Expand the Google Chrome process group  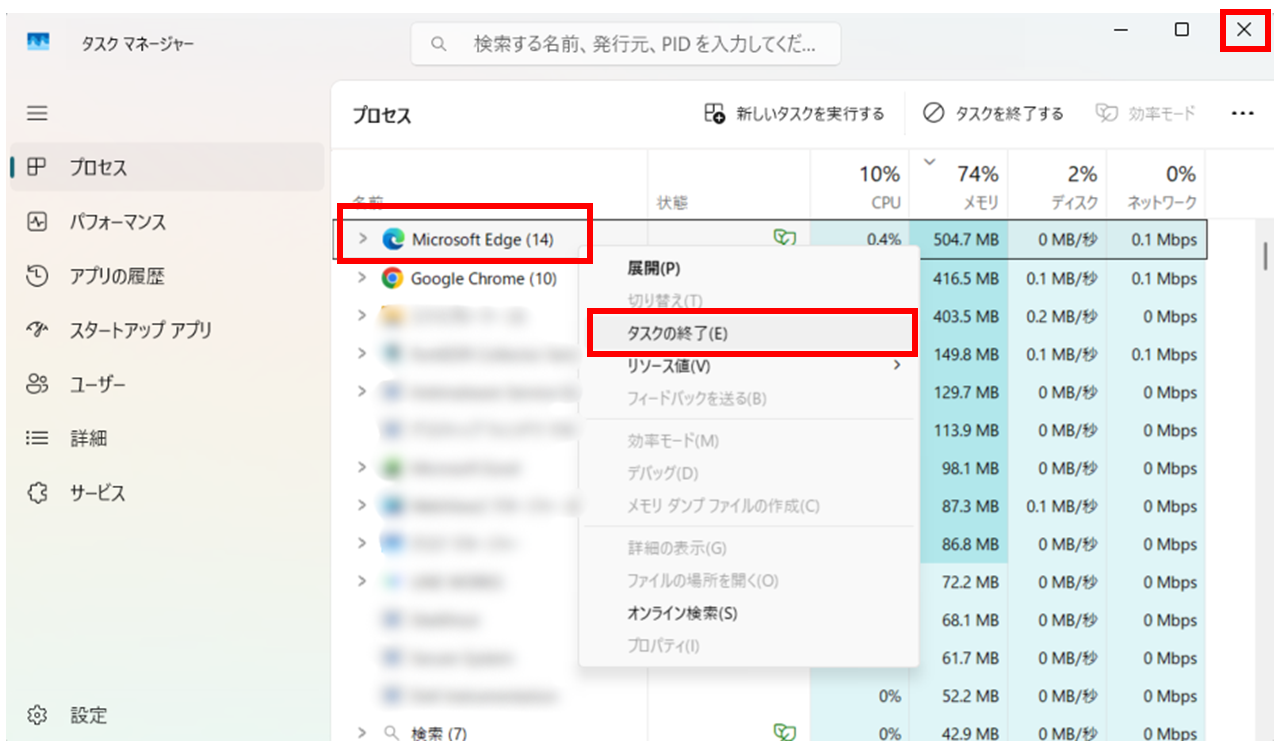point(362,278)
